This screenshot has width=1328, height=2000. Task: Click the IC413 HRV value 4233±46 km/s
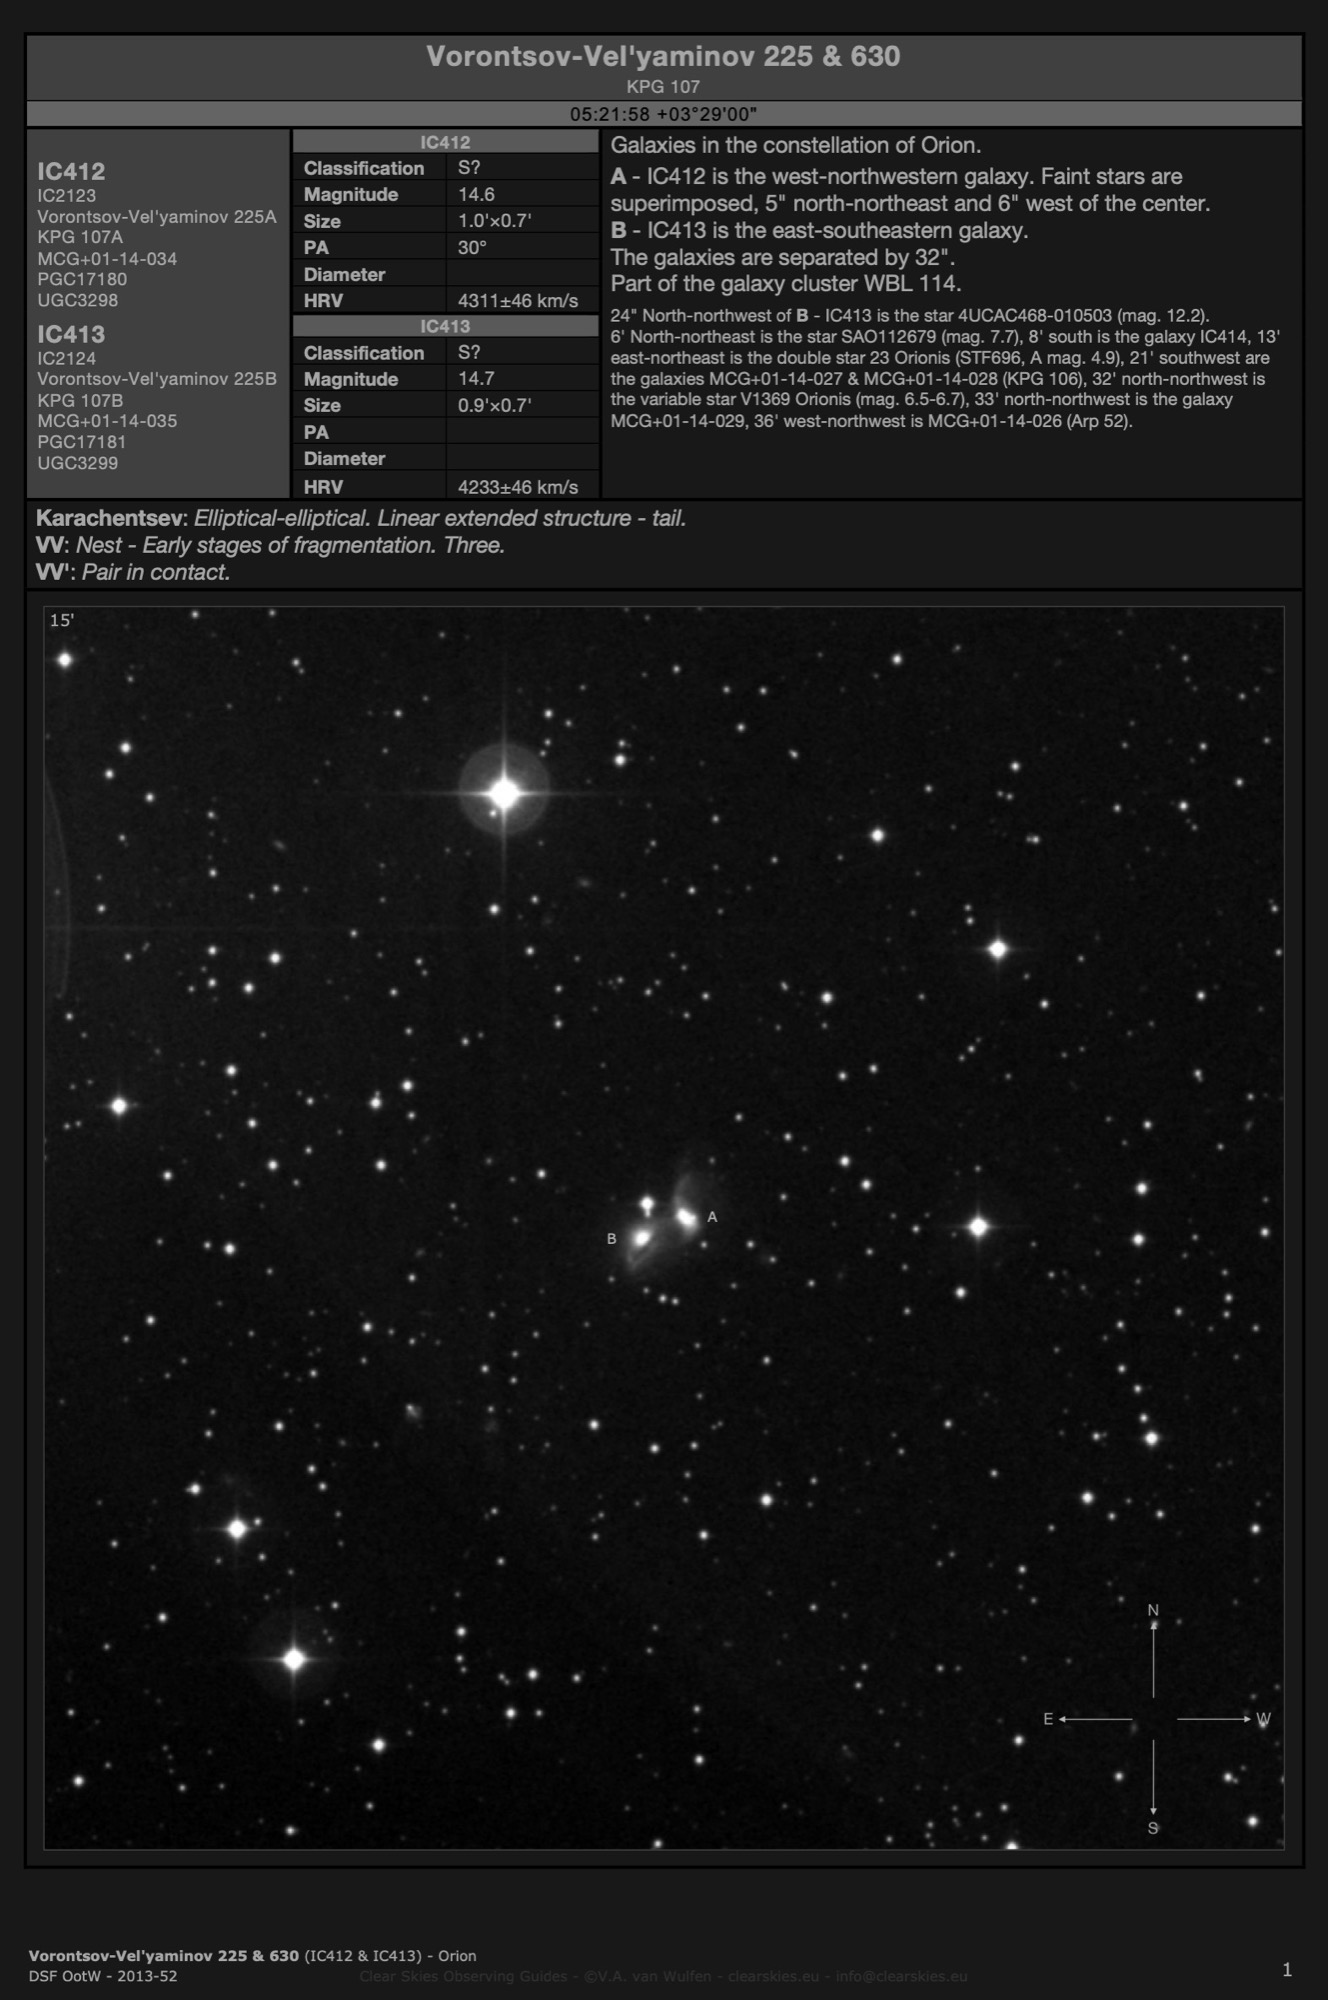(517, 487)
